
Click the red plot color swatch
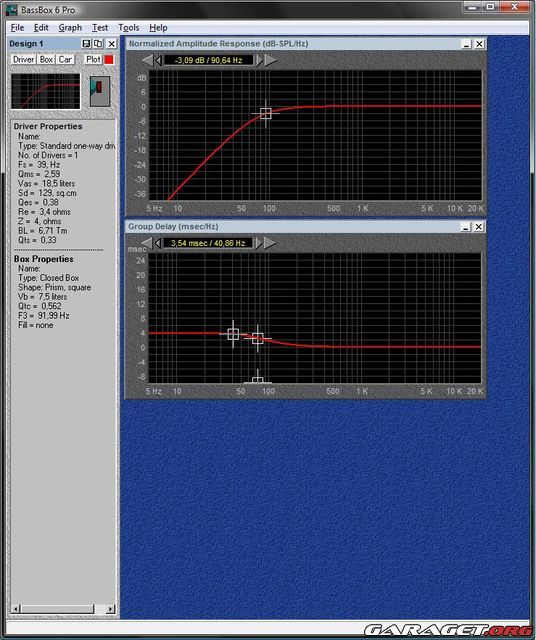(109, 60)
